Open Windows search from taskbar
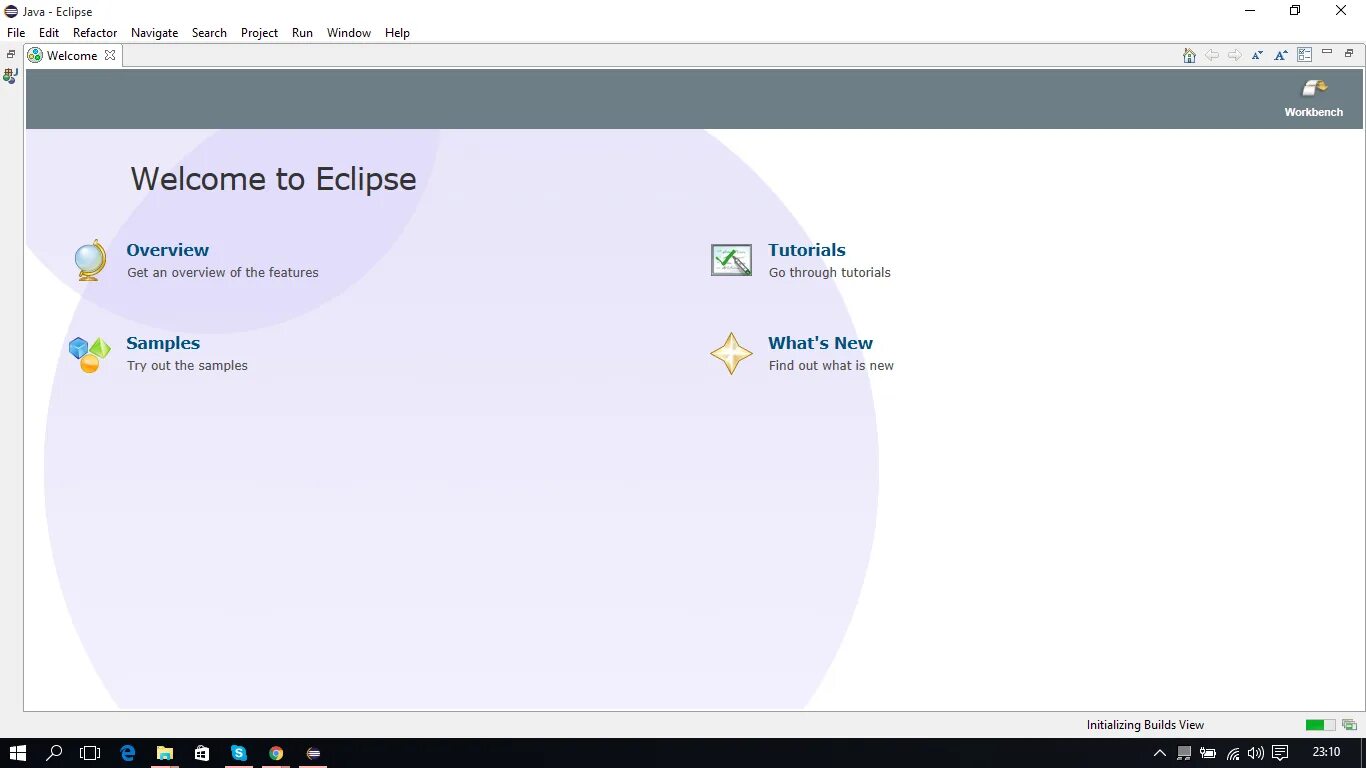The width and height of the screenshot is (1366, 768). (x=54, y=753)
